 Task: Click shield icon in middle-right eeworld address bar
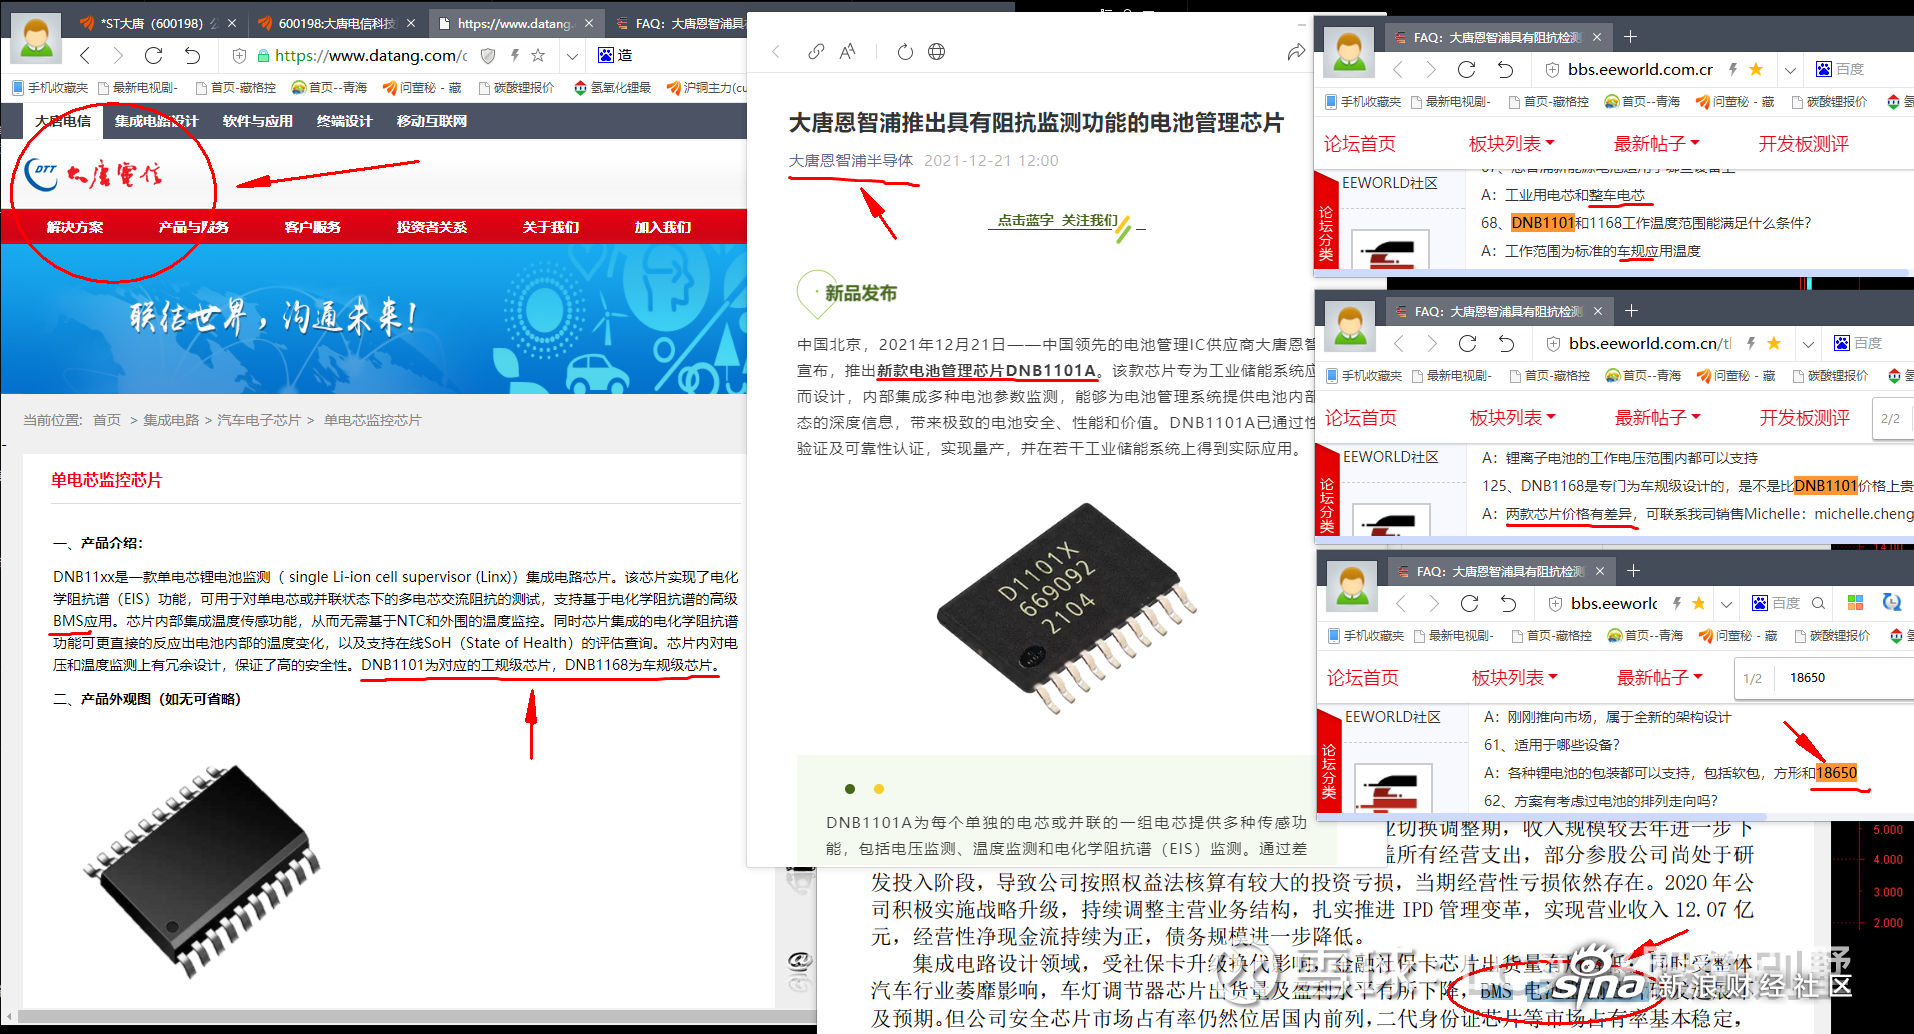coord(1553,343)
